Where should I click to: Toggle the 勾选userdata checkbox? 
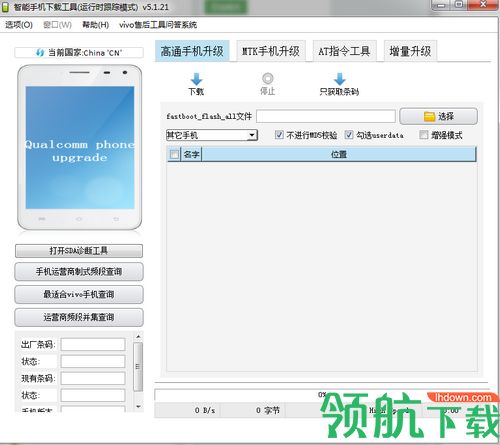click(x=349, y=135)
